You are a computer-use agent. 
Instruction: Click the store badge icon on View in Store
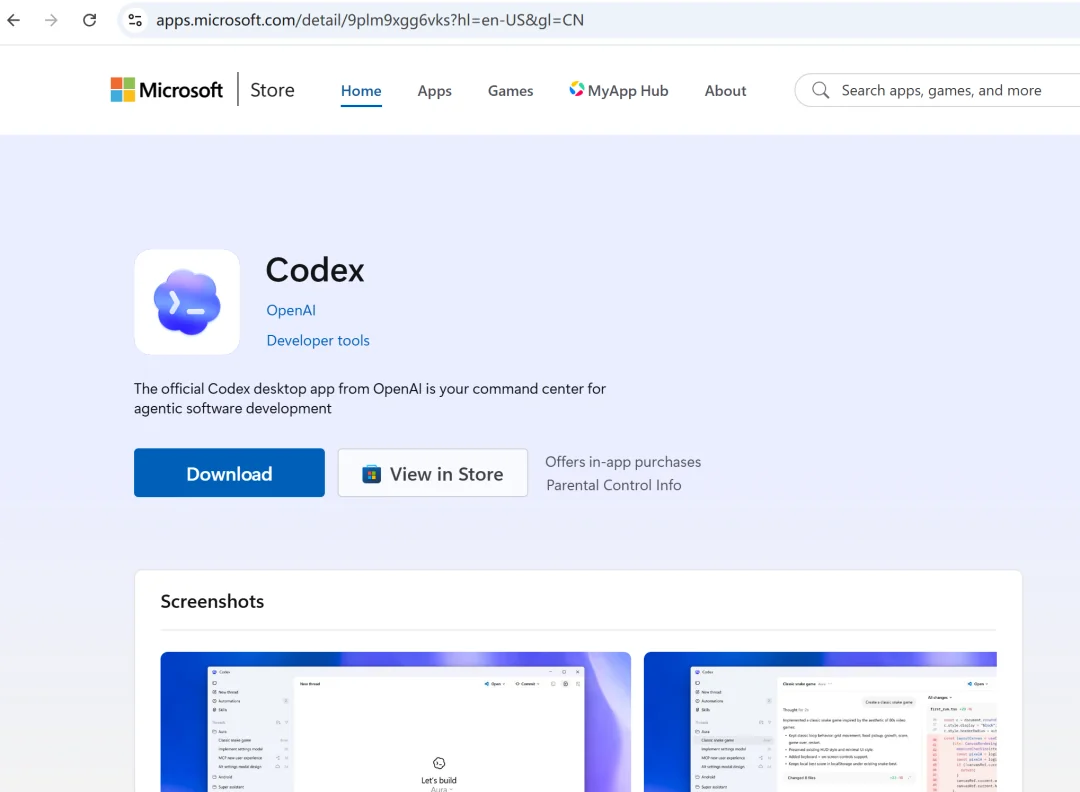pyautogui.click(x=372, y=474)
